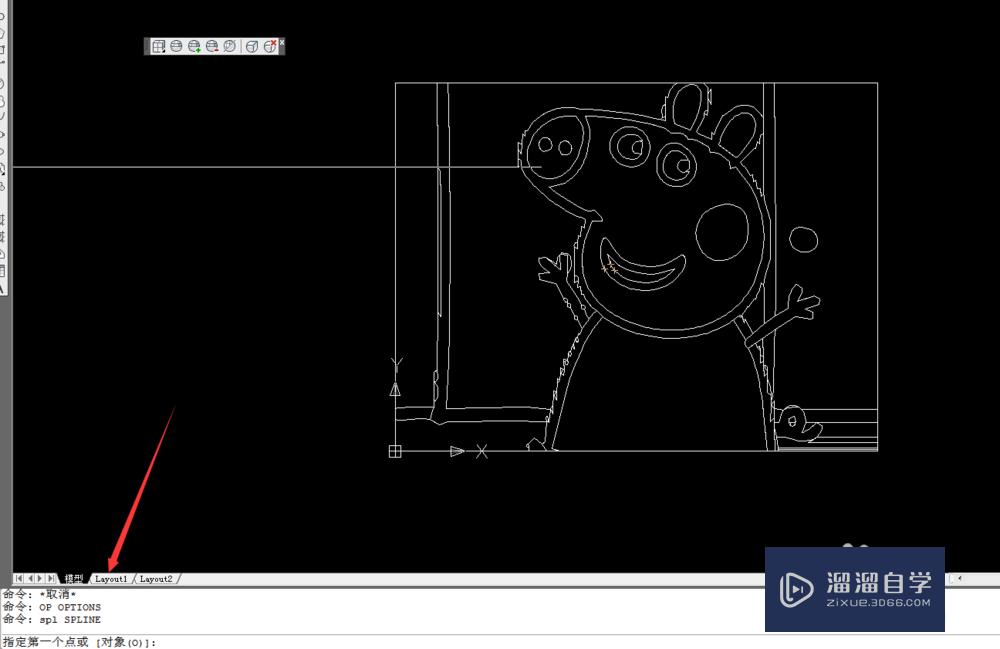Click the command line prompt 指定第一个点或

click(79, 642)
